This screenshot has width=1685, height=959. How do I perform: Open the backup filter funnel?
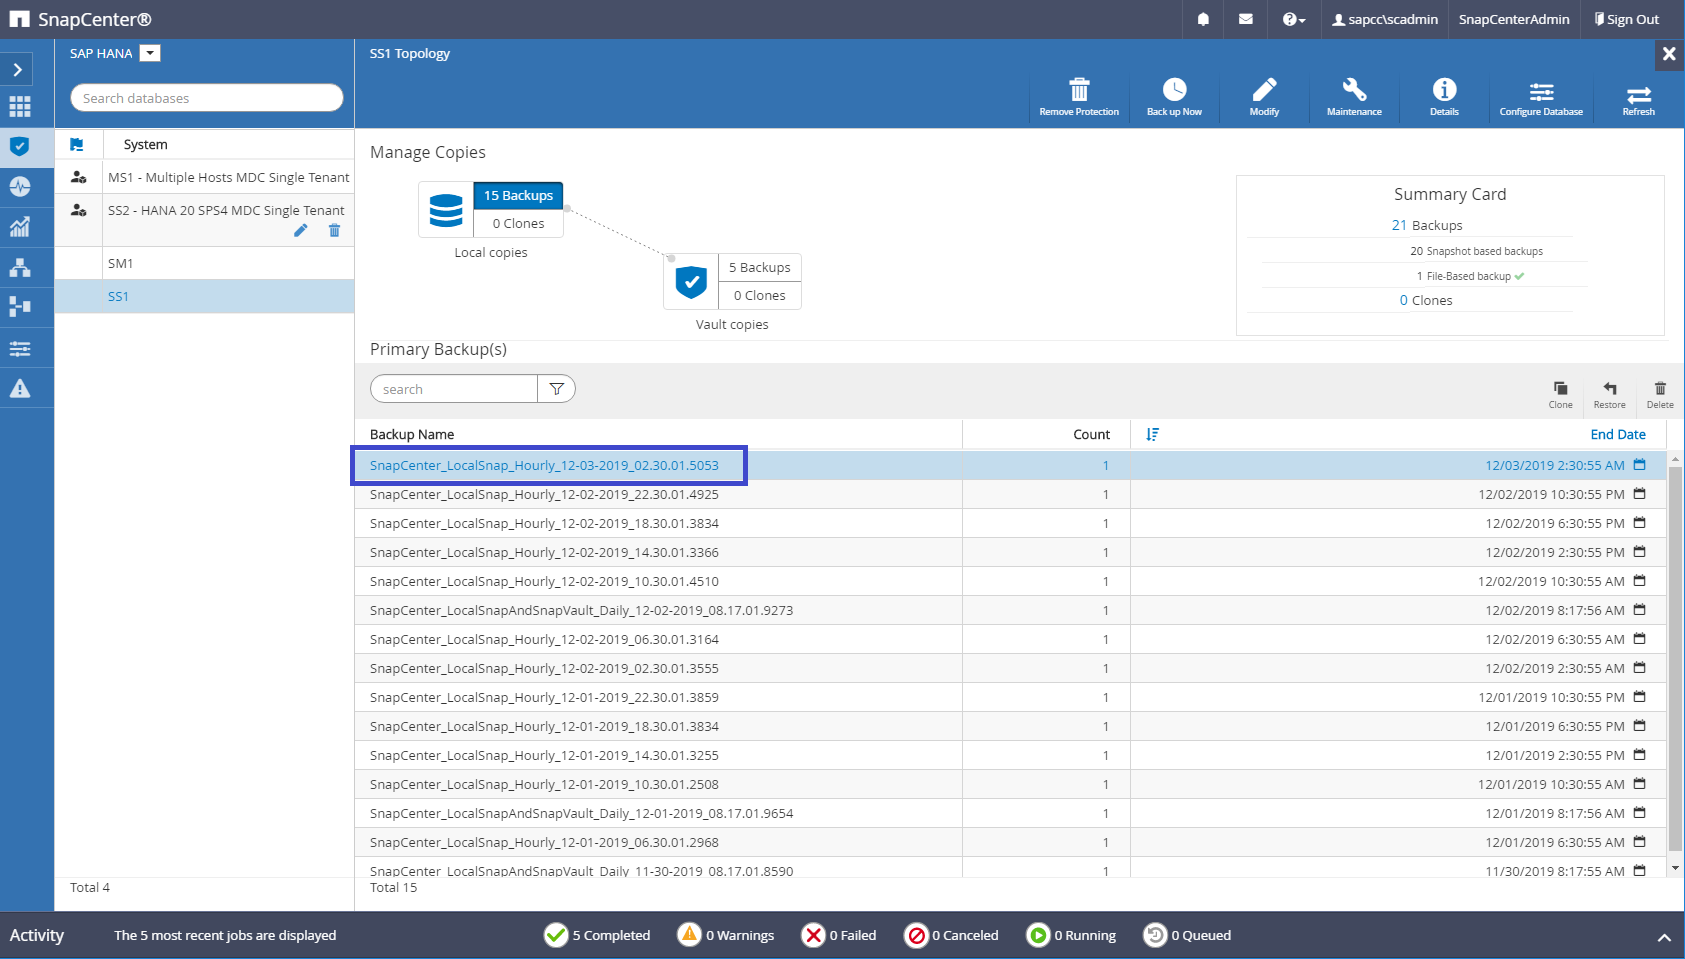pyautogui.click(x=557, y=389)
